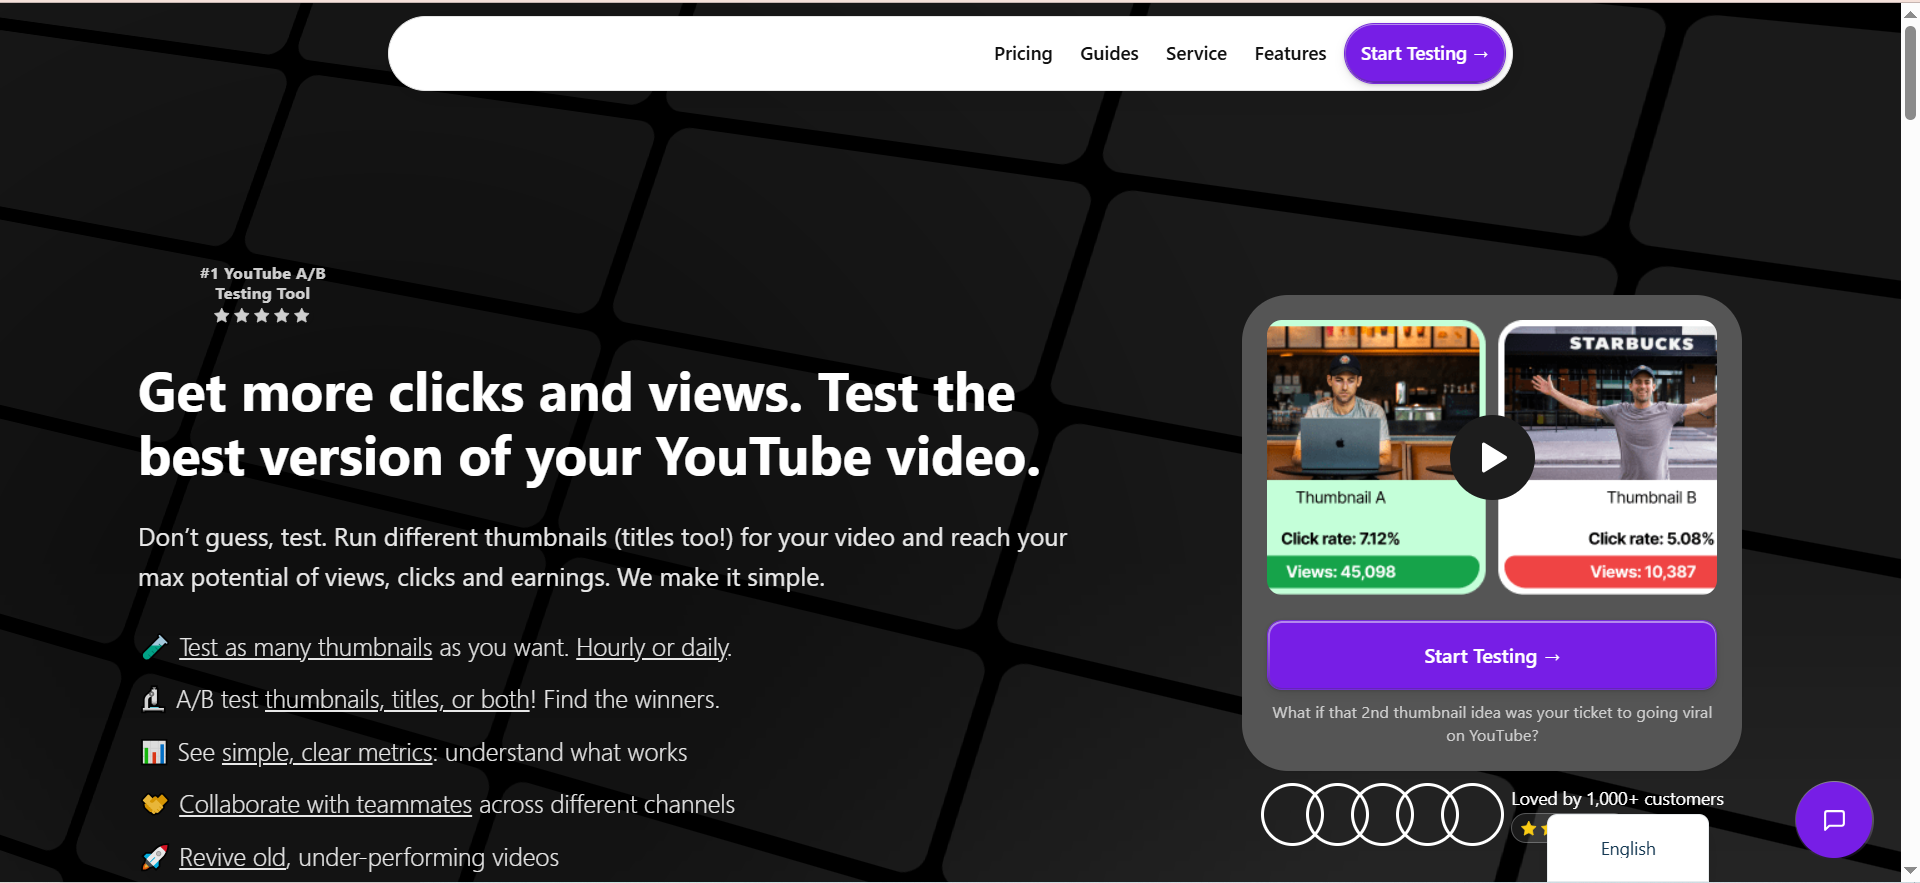Click the test tube emoji icon
Image resolution: width=1920 pixels, height=883 pixels.
[x=154, y=648]
